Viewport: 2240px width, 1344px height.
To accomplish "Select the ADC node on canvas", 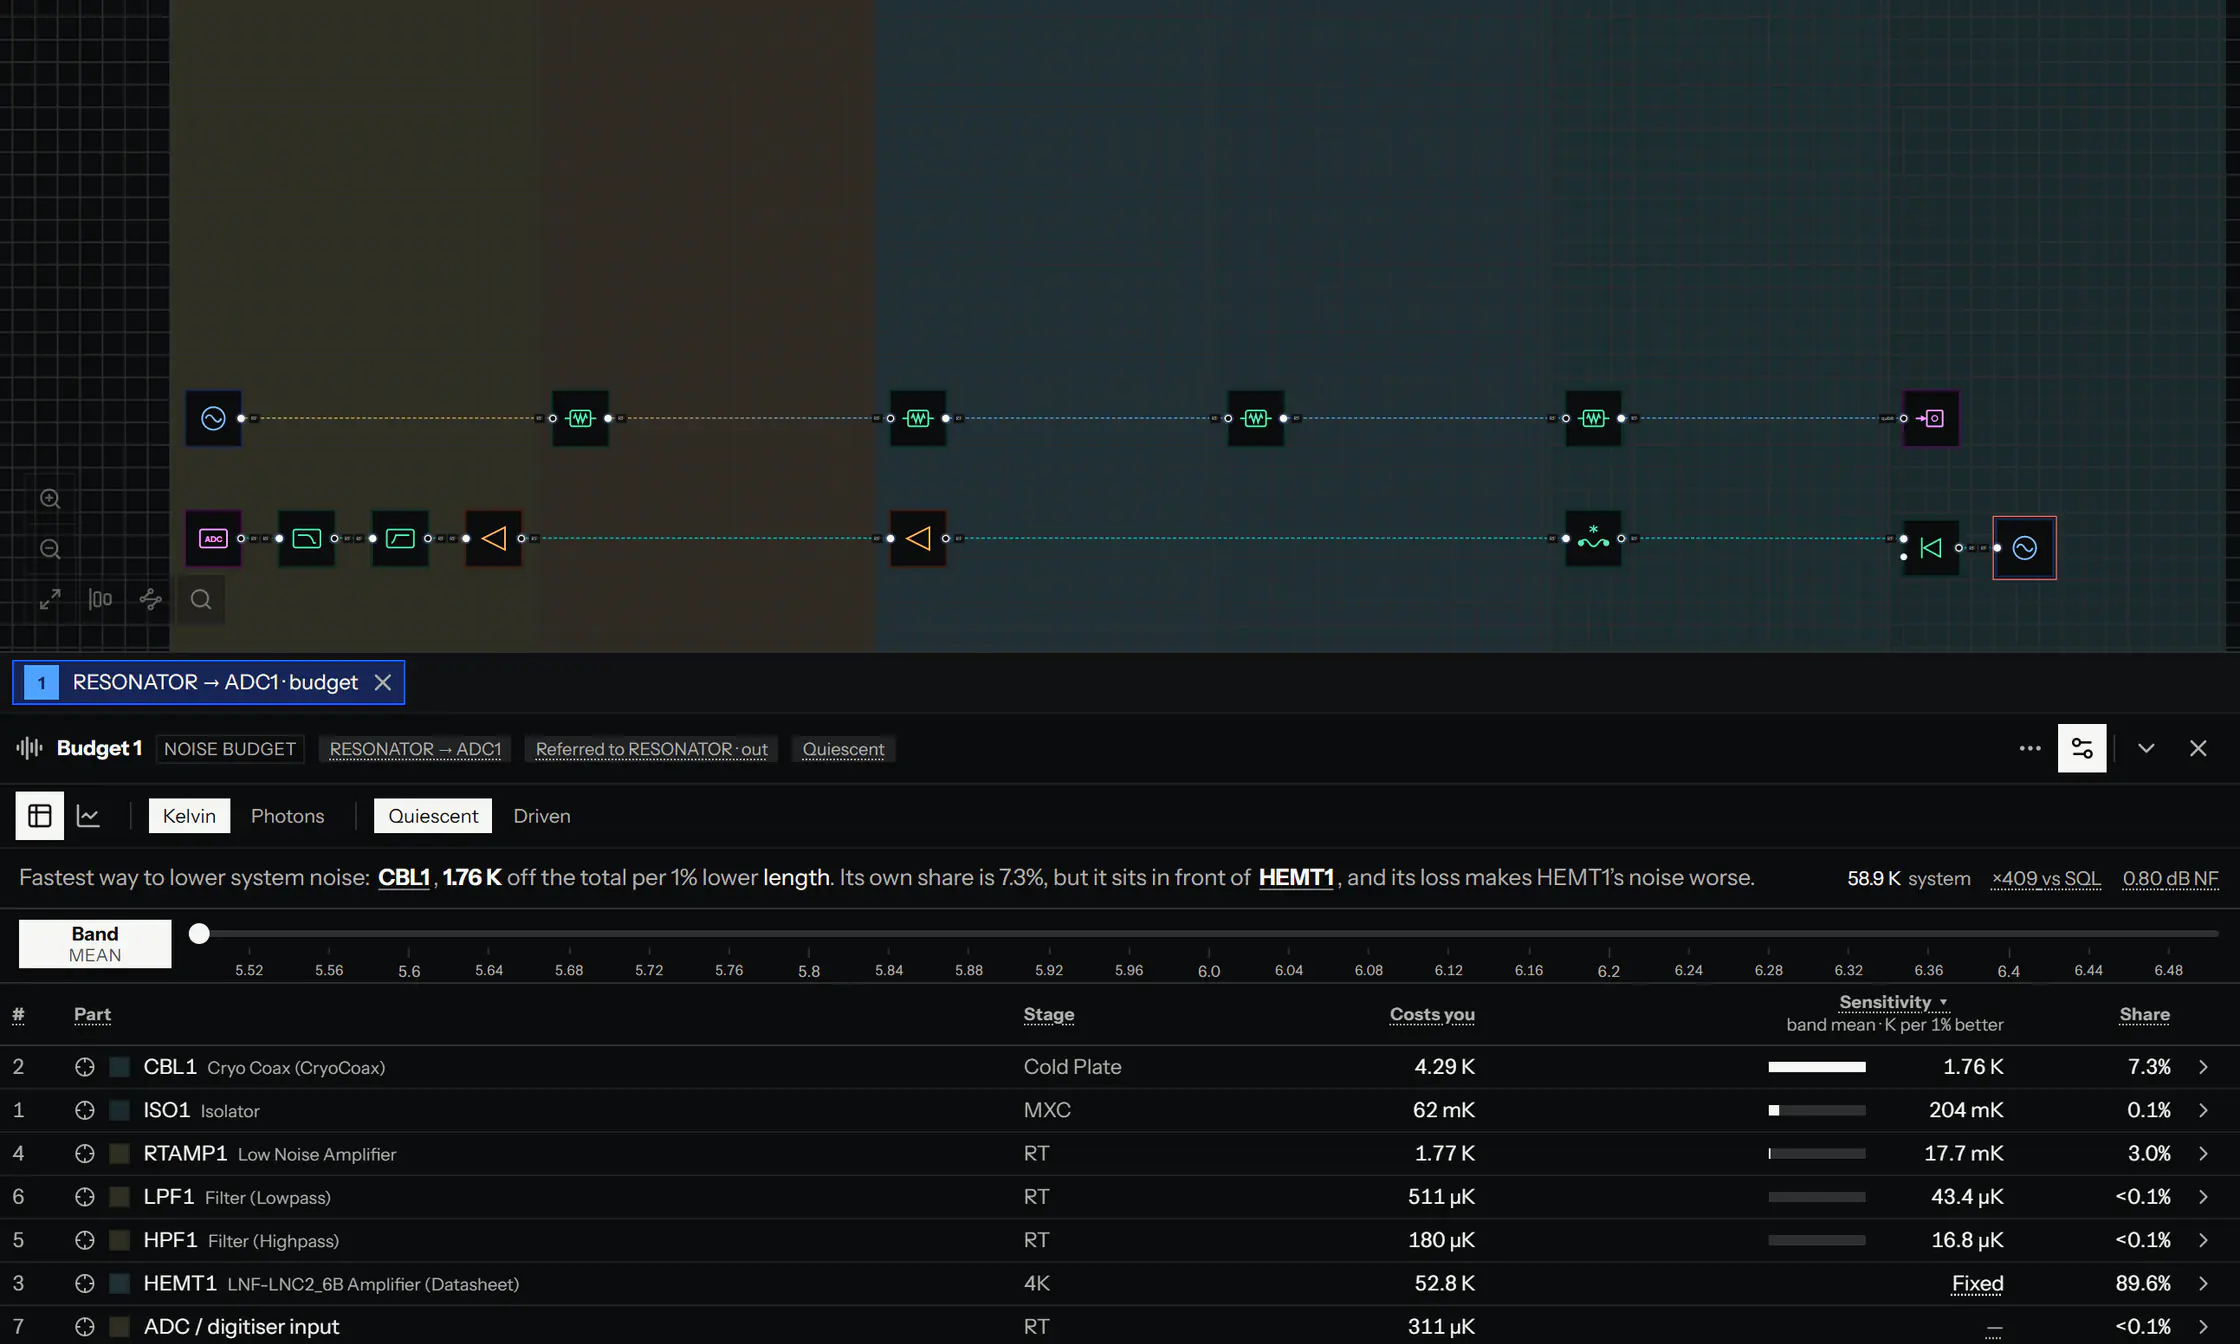I will [x=213, y=538].
